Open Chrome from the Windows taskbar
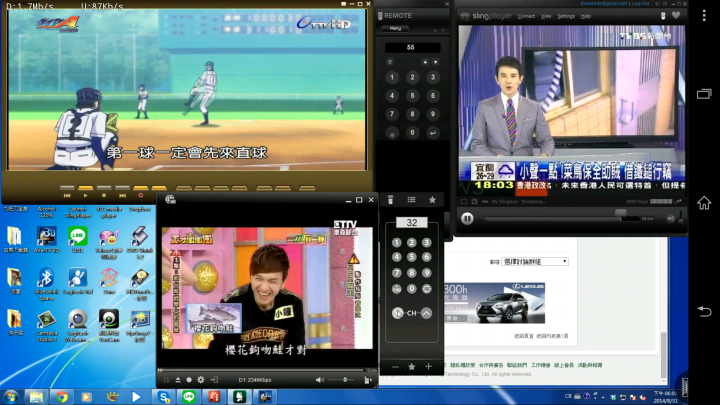The image size is (720, 405). 62,397
